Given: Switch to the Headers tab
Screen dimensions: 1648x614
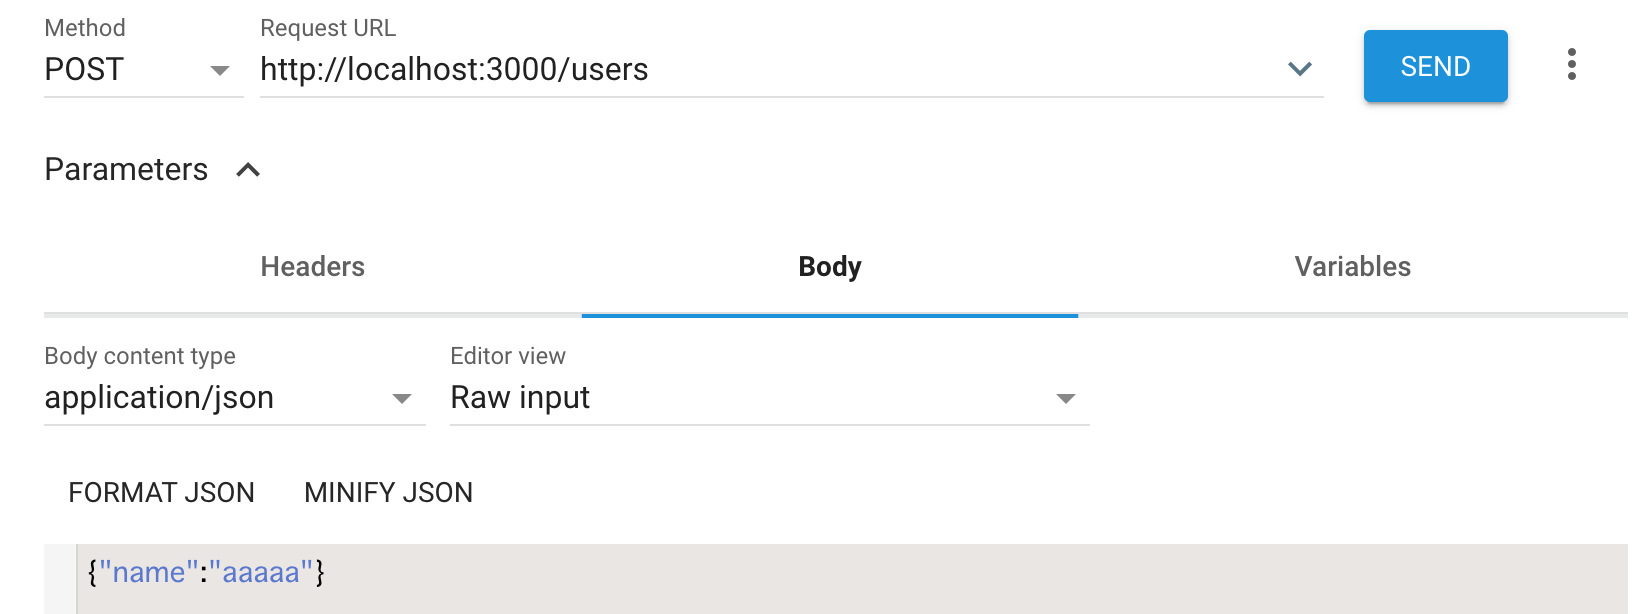Looking at the screenshot, I should click(313, 266).
